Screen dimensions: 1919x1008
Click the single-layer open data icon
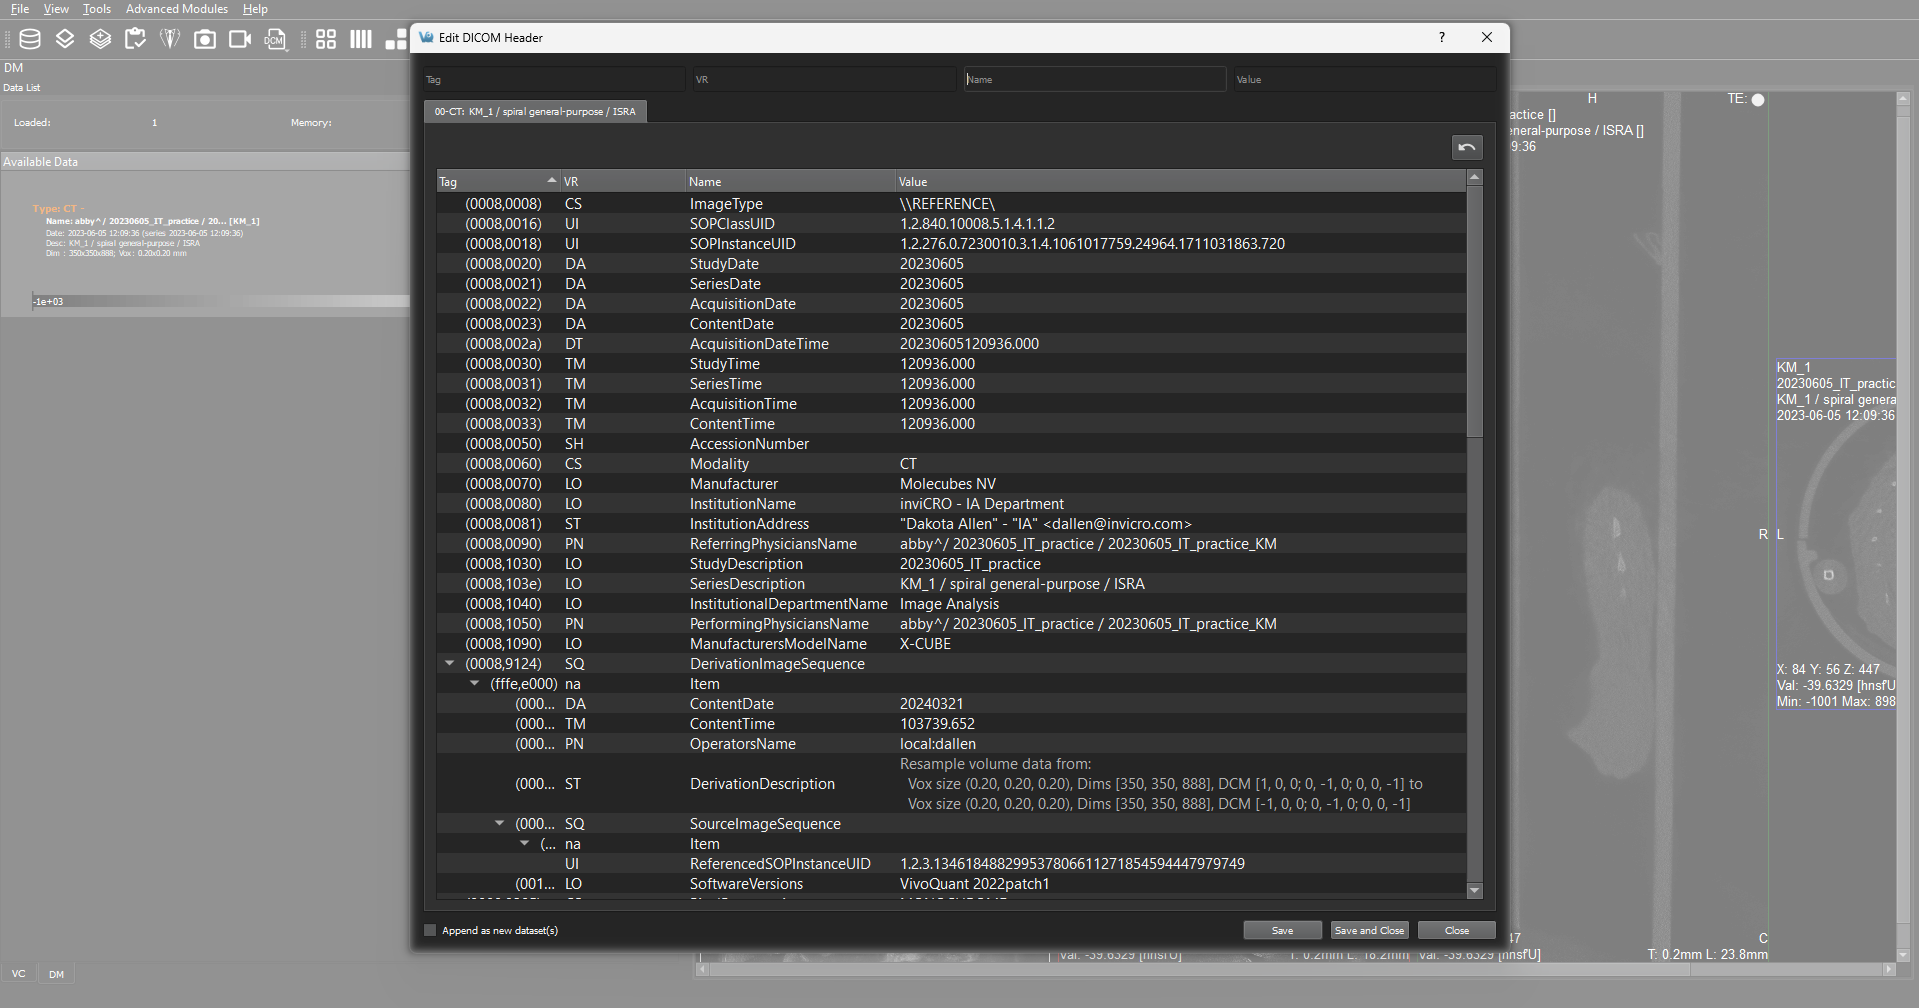[x=65, y=39]
